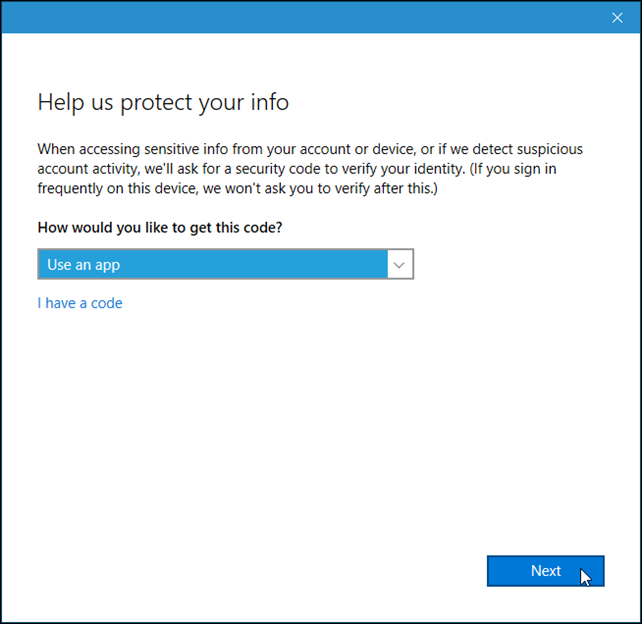Click the chevron arrow on the code method box

[399, 265]
